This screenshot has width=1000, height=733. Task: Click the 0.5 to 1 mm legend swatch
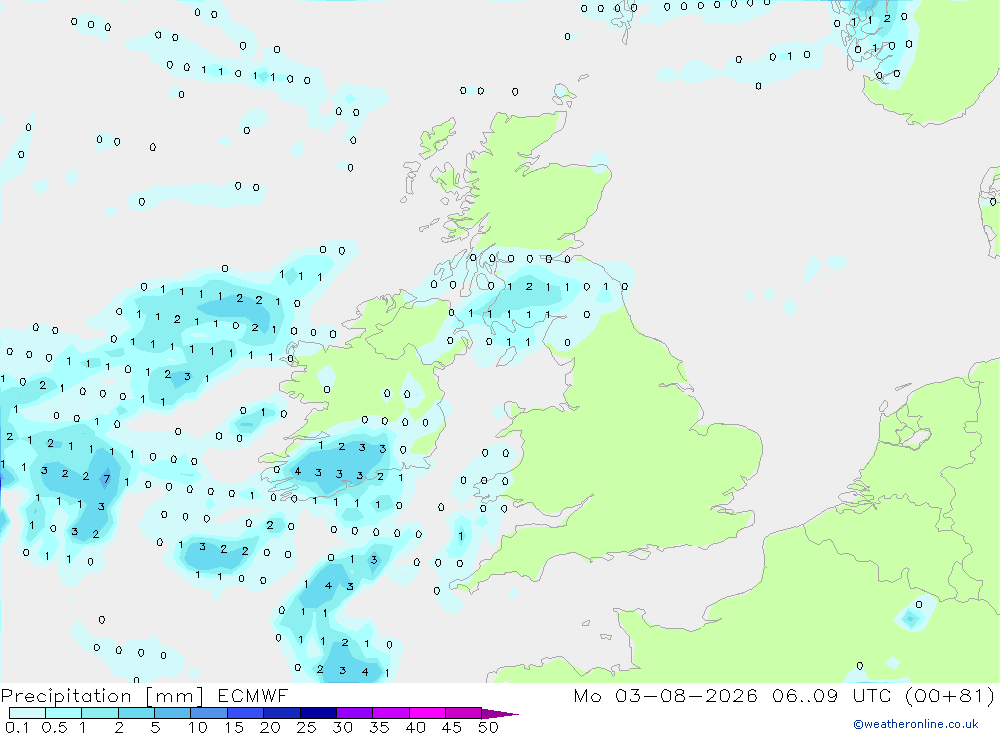click(64, 713)
